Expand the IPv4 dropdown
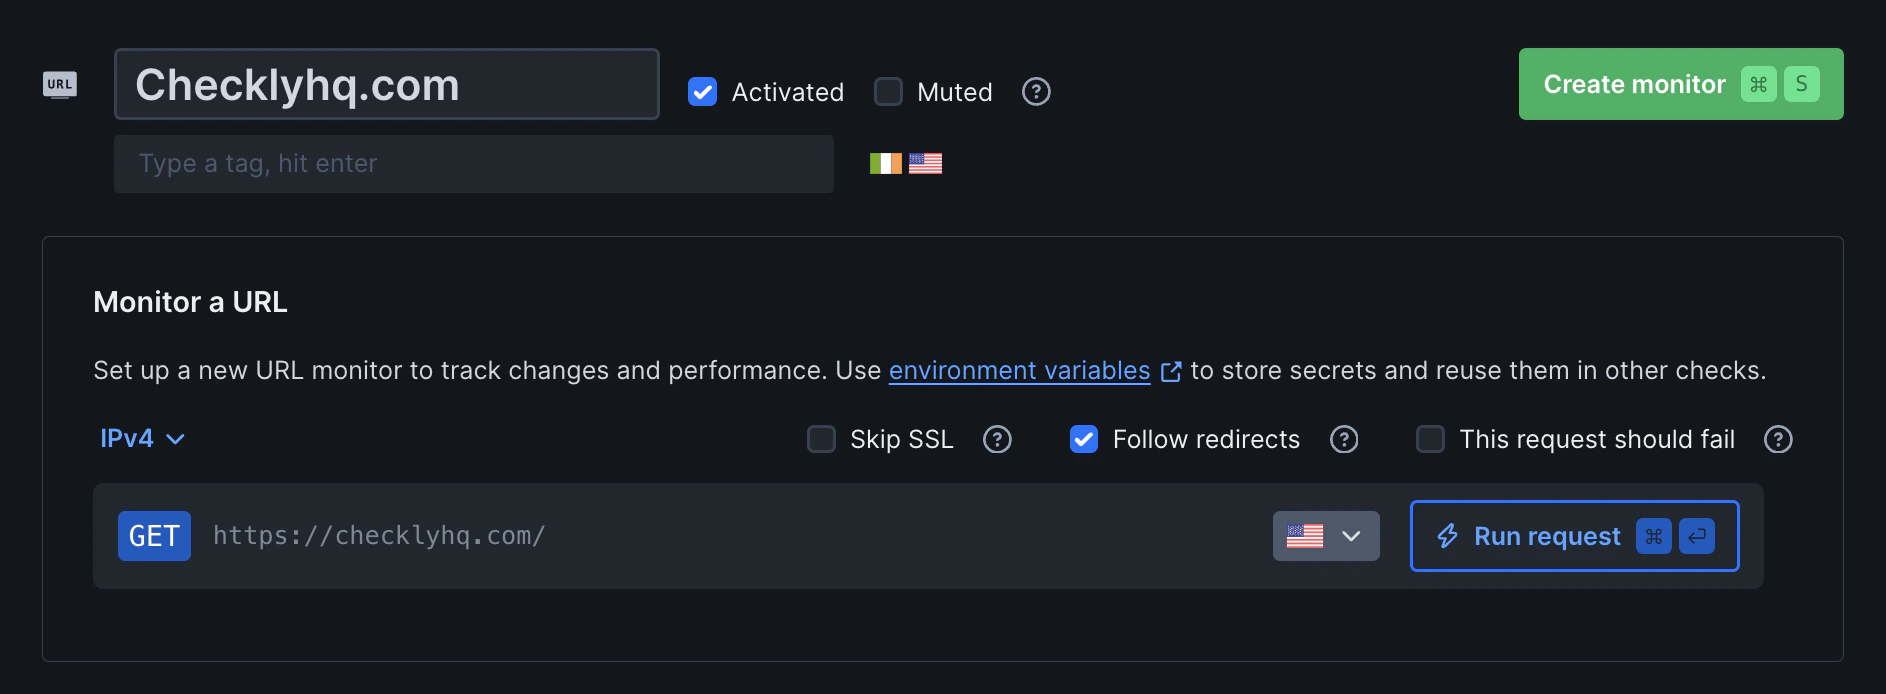 (x=142, y=438)
